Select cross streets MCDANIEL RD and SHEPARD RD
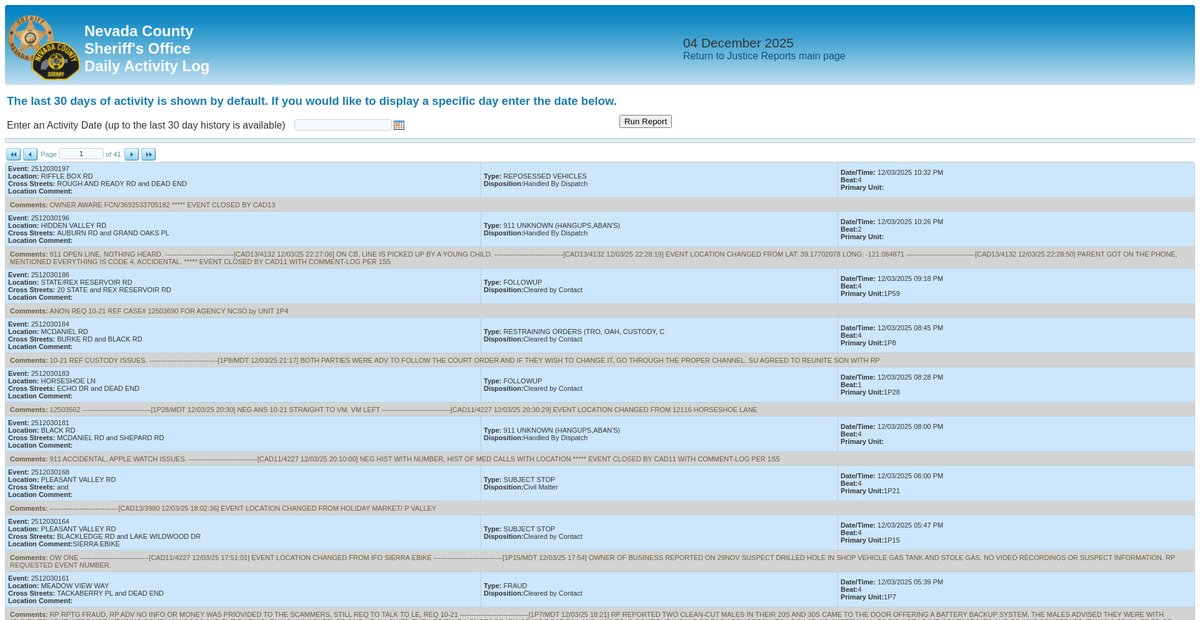The width and height of the screenshot is (1200, 620). pos(110,438)
